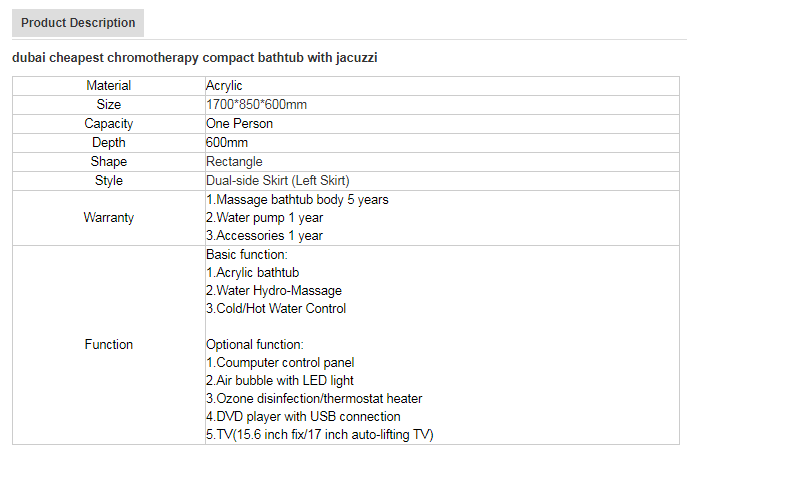This screenshot has height=481, width=809.
Task: Select the Material label cell
Action: (x=108, y=86)
